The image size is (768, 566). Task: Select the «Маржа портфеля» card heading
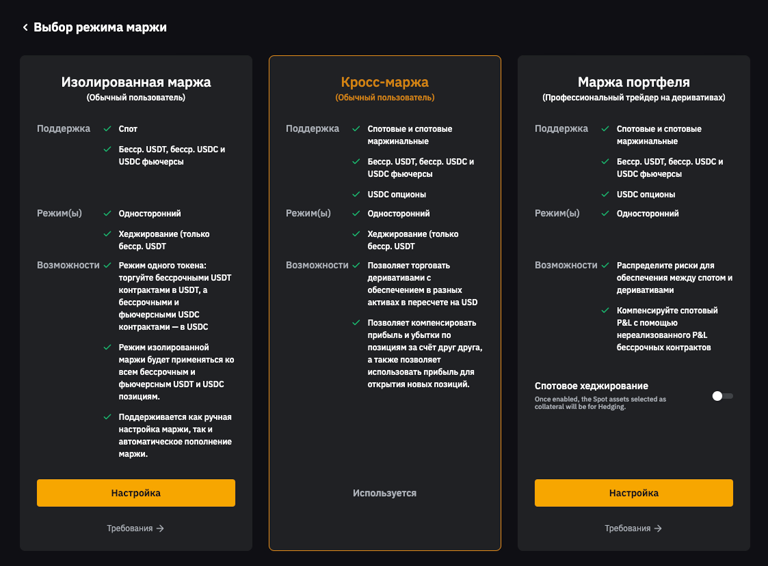coord(633,82)
